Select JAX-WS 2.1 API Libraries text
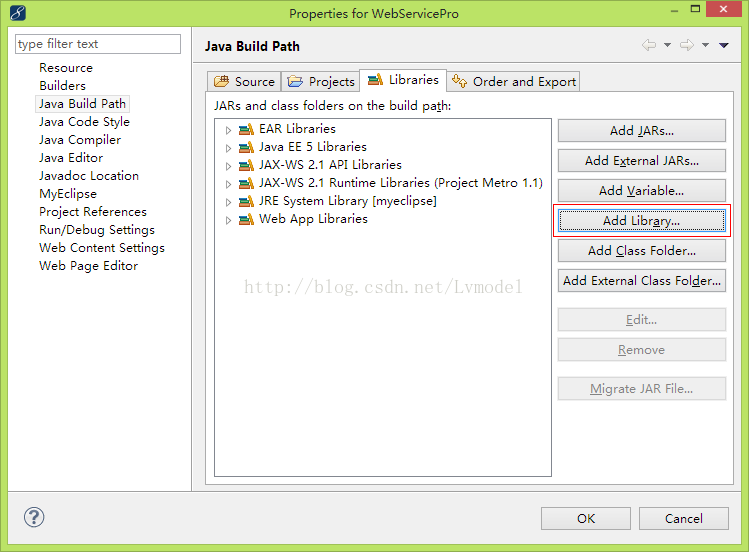 [330, 165]
